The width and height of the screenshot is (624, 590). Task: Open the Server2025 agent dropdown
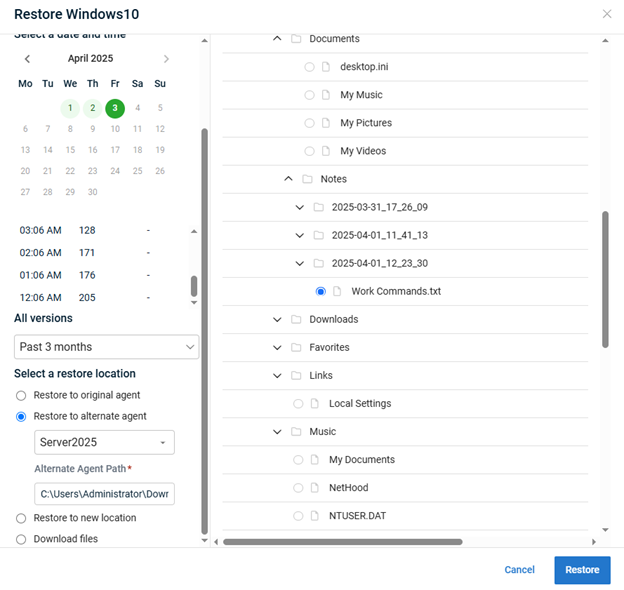pyautogui.click(x=104, y=442)
